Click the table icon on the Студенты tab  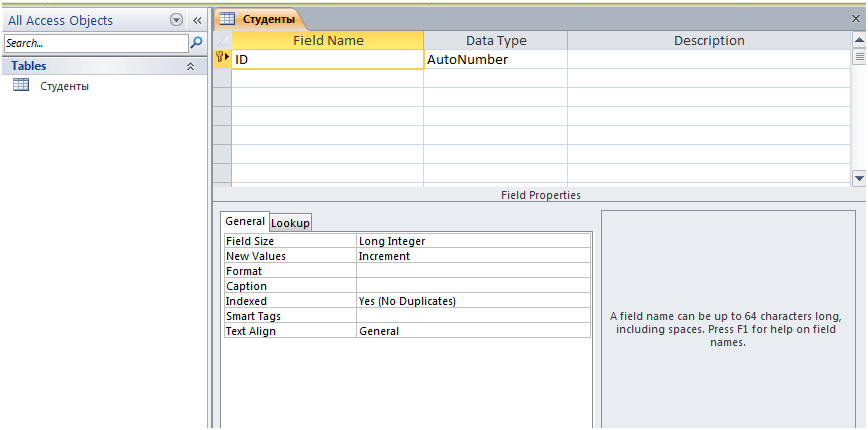[x=227, y=19]
